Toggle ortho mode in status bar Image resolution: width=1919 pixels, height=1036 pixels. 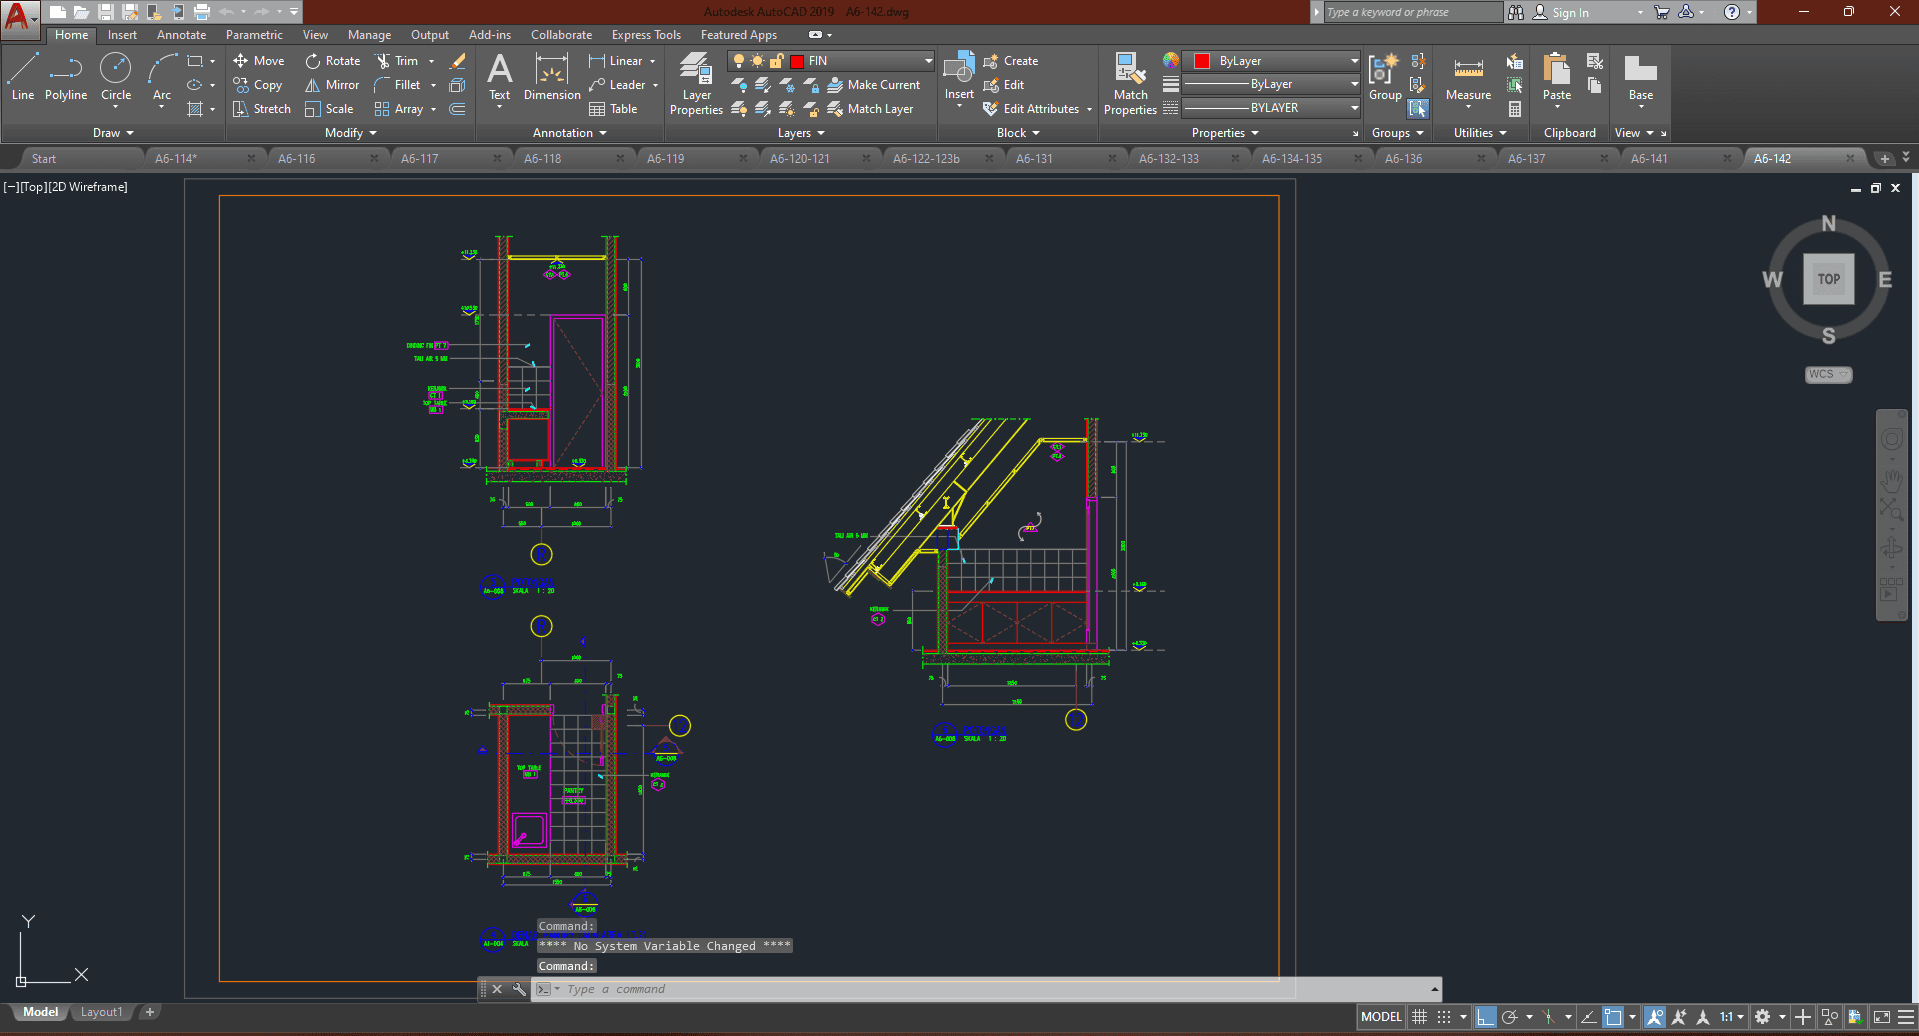pos(1486,1017)
